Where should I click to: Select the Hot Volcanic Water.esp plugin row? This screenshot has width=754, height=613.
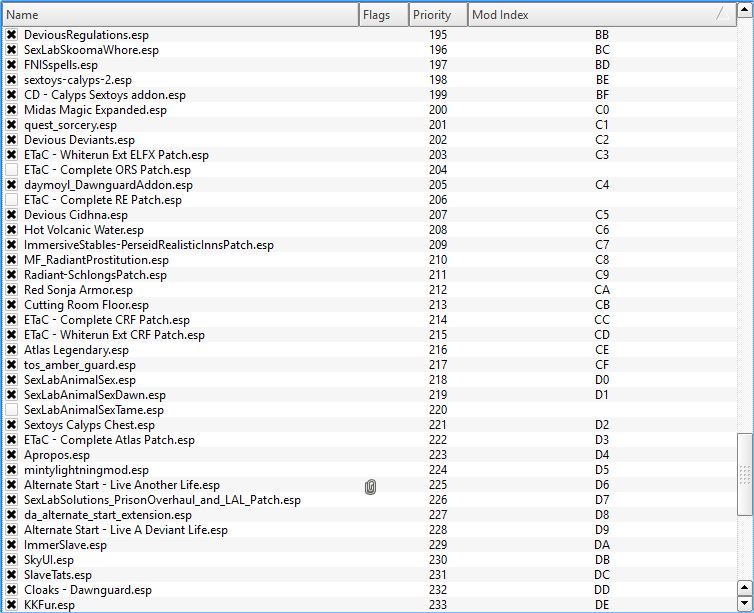(84, 230)
